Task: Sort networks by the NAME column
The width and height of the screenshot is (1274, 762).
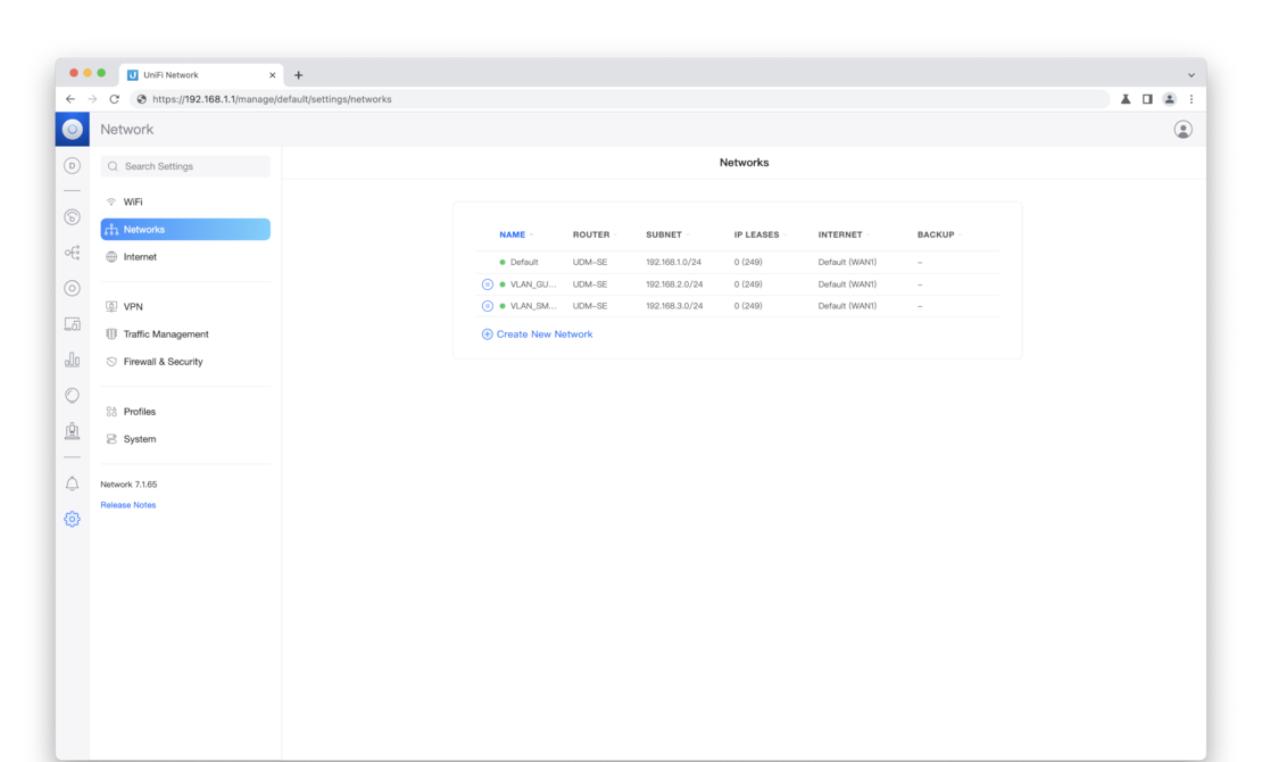Action: click(x=513, y=234)
